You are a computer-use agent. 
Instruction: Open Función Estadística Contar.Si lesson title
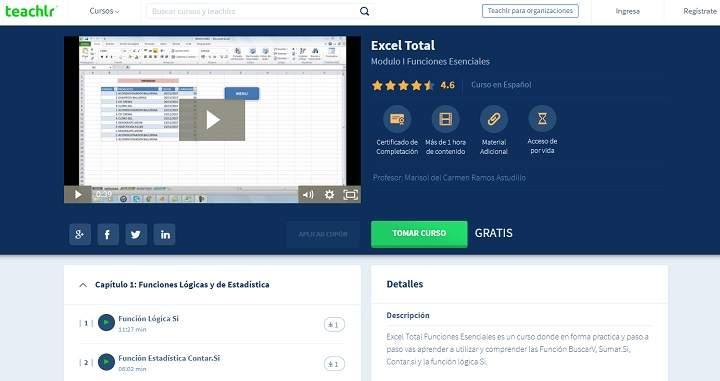(x=169, y=358)
